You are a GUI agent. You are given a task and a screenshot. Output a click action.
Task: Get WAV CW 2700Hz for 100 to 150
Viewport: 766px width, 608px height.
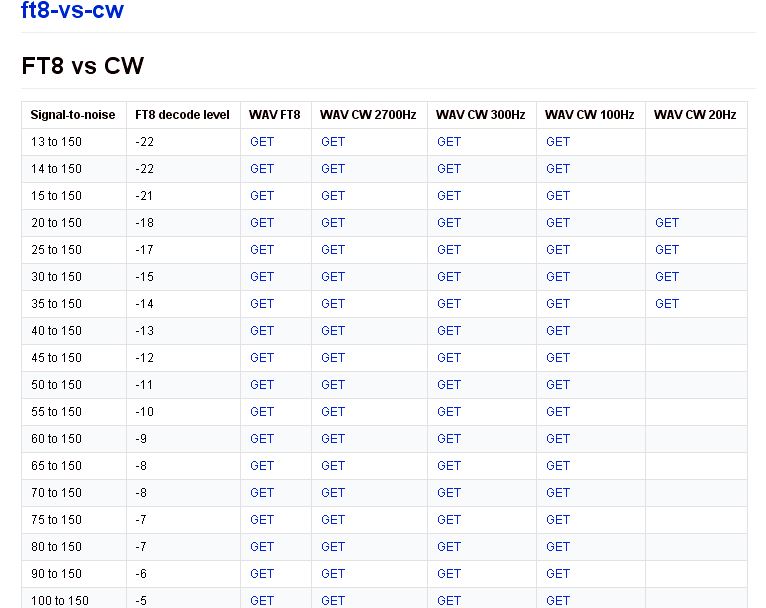(x=333, y=601)
